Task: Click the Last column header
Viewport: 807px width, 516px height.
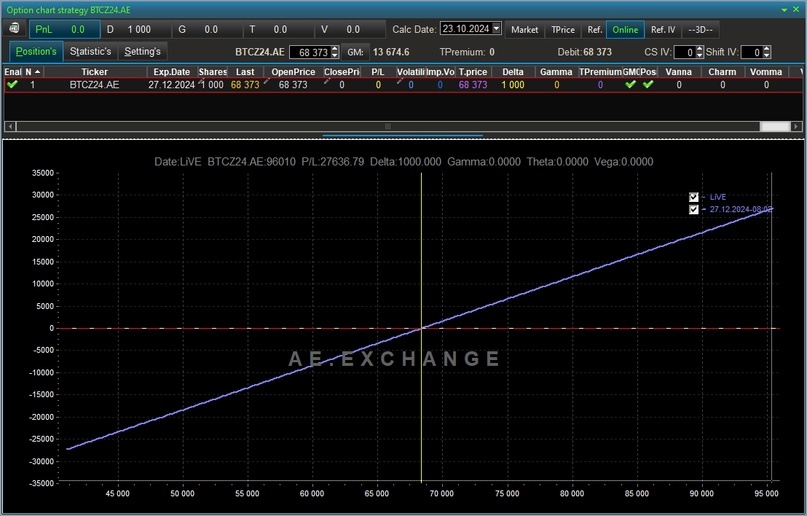Action: tap(245, 72)
